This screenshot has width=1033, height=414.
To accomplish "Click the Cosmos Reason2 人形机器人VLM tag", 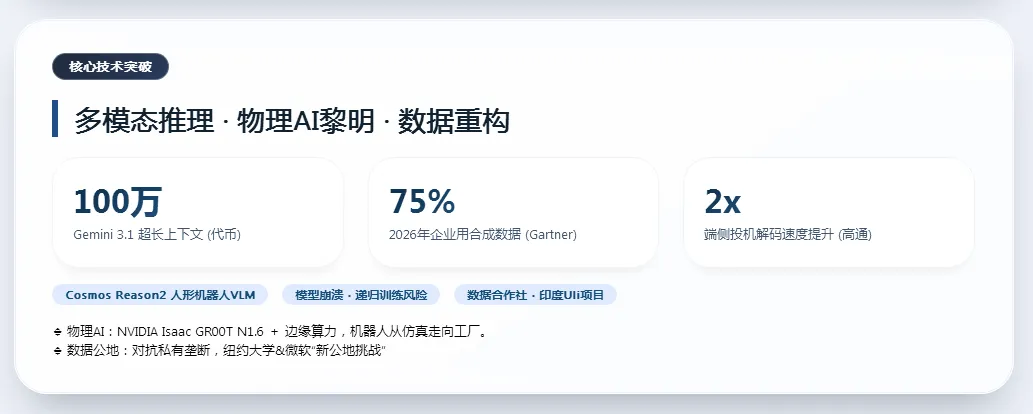I will click(x=160, y=295).
